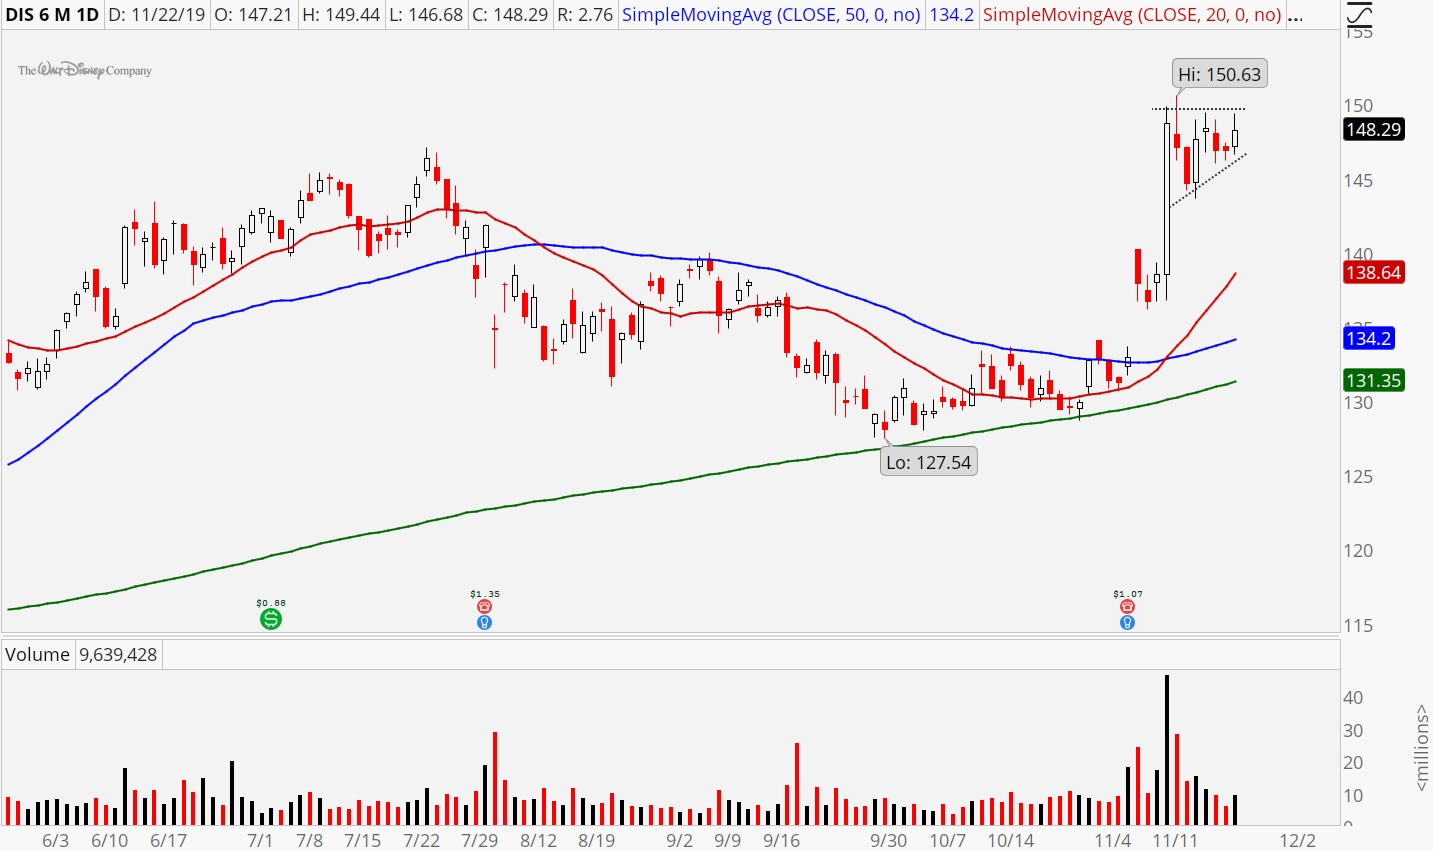Click the blue 134.2 value in the header
Screen dimensions: 1433x851
(951, 15)
